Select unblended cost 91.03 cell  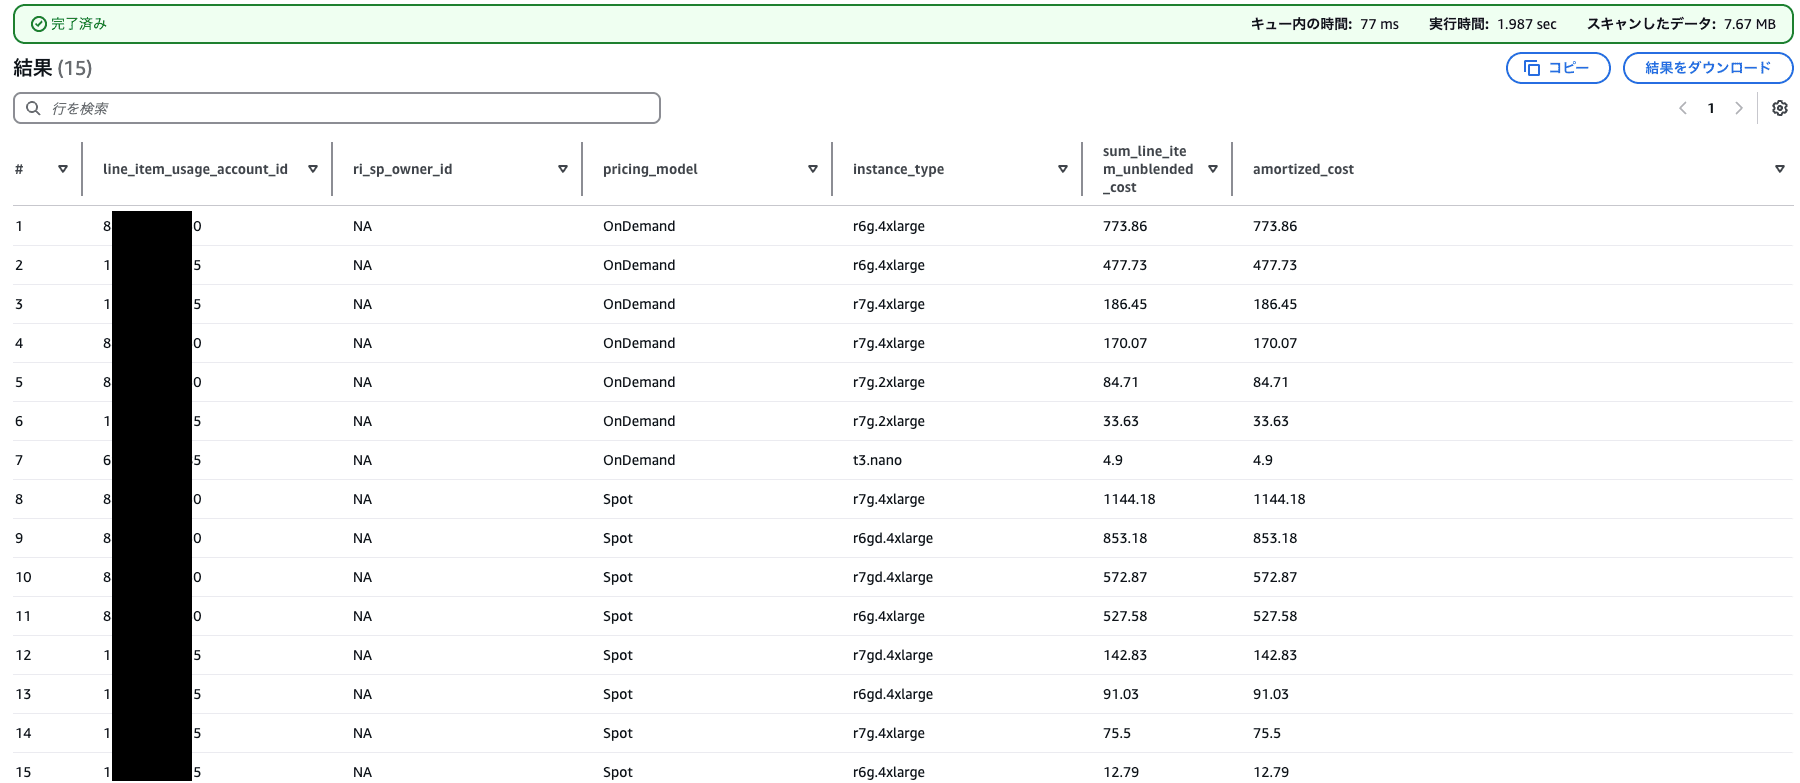(1121, 694)
